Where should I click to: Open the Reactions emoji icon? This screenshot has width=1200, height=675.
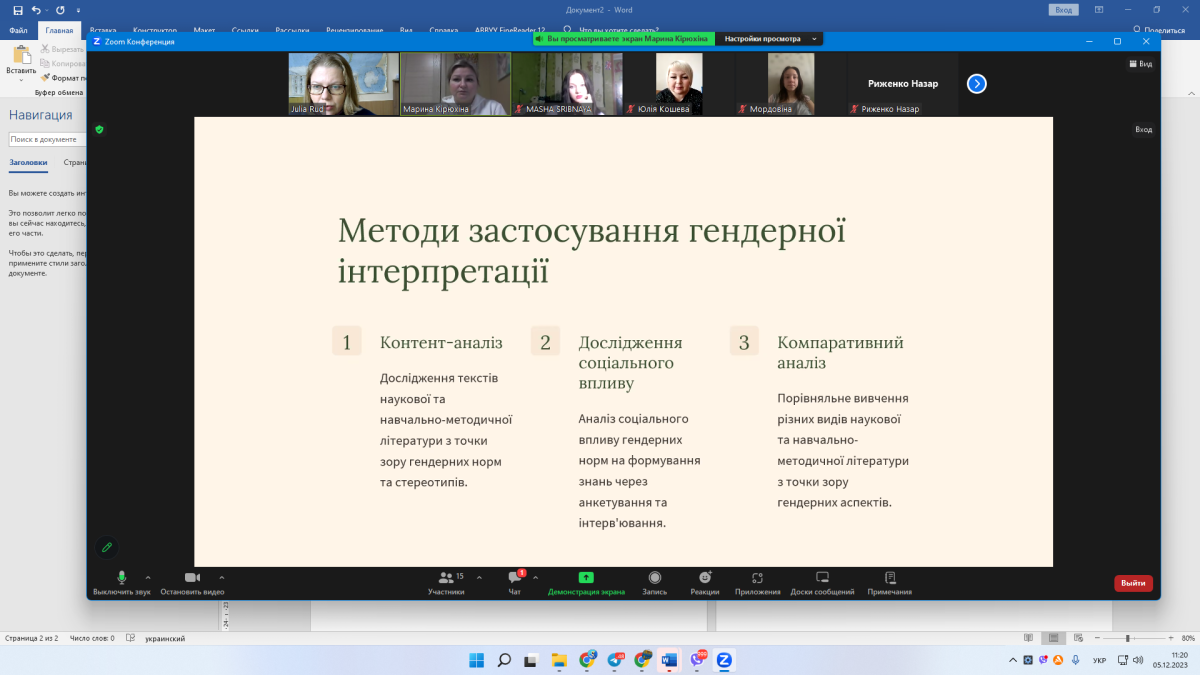[x=705, y=578]
